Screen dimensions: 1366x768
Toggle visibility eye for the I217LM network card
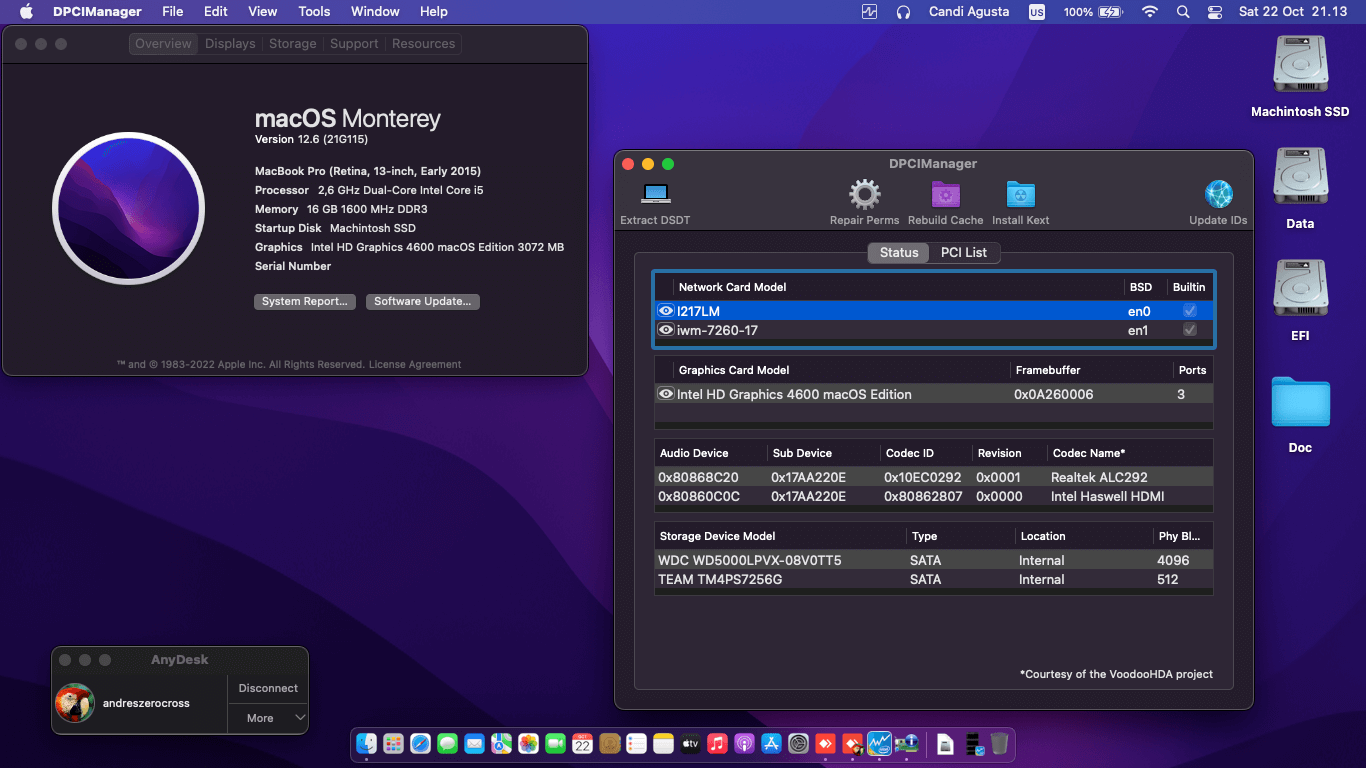tap(666, 311)
